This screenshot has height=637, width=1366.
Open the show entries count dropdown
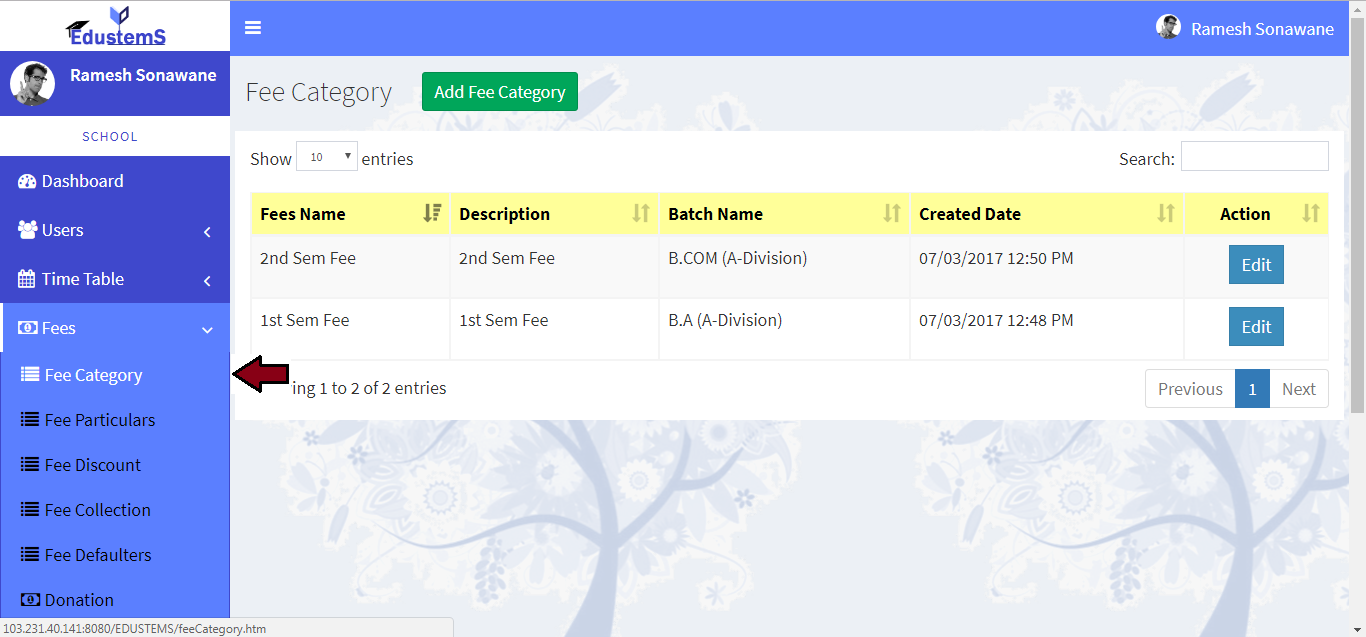(x=327, y=158)
